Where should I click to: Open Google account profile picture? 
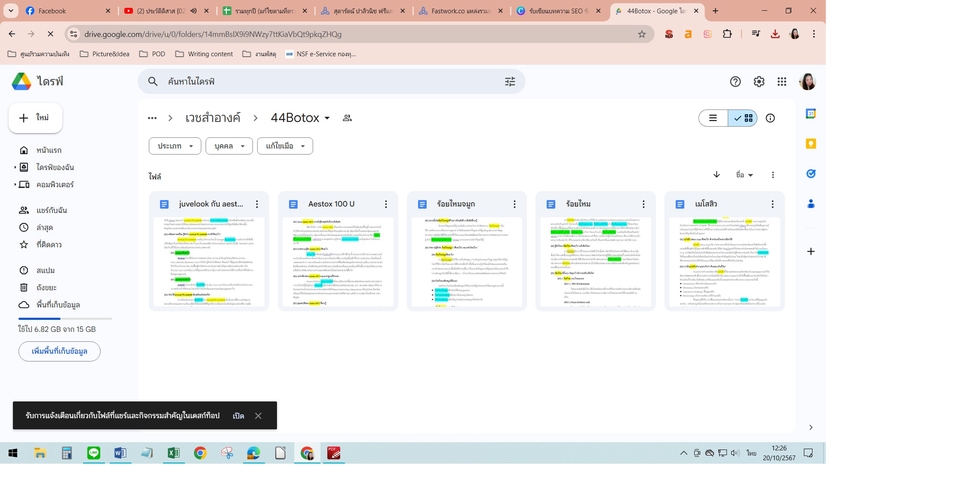click(808, 81)
